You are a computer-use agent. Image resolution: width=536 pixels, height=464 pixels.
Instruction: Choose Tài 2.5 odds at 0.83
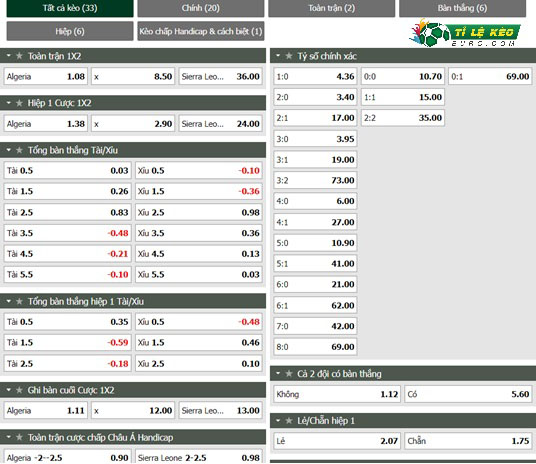click(67, 212)
